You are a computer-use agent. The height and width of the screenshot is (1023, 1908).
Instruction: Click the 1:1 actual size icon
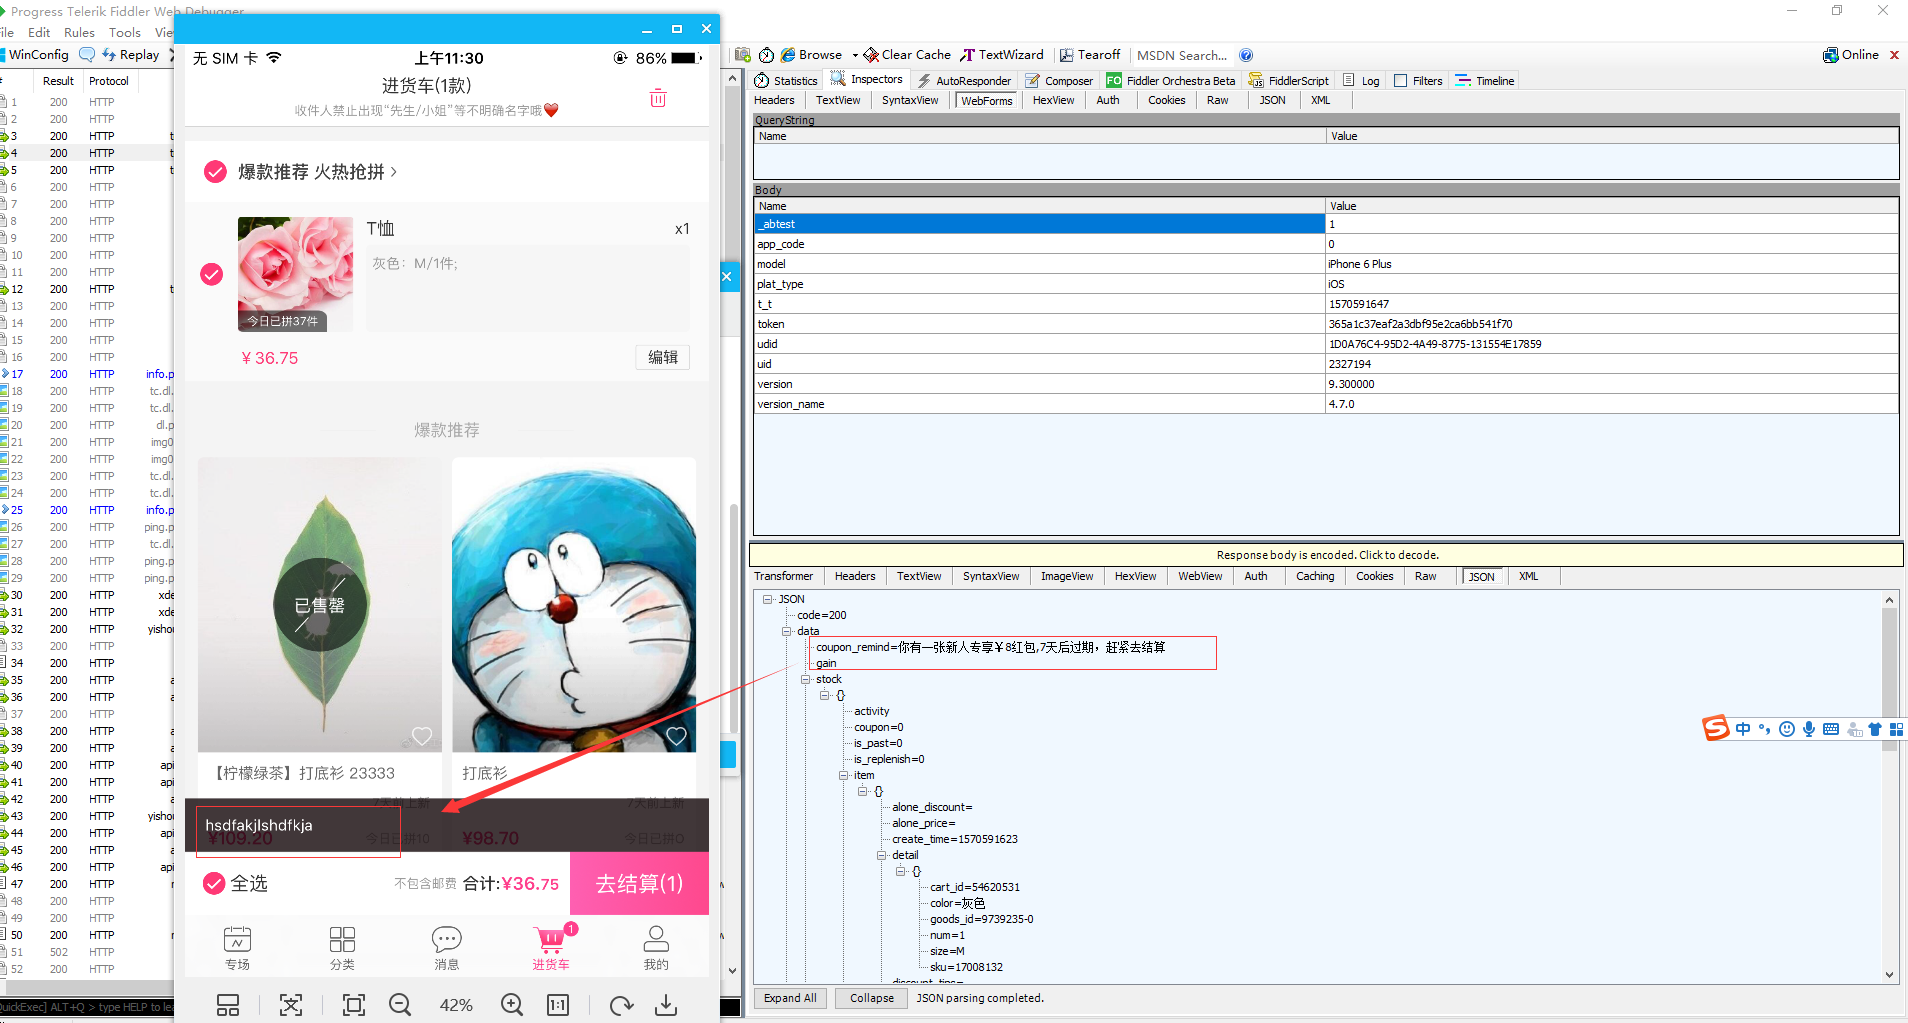pos(558,1004)
